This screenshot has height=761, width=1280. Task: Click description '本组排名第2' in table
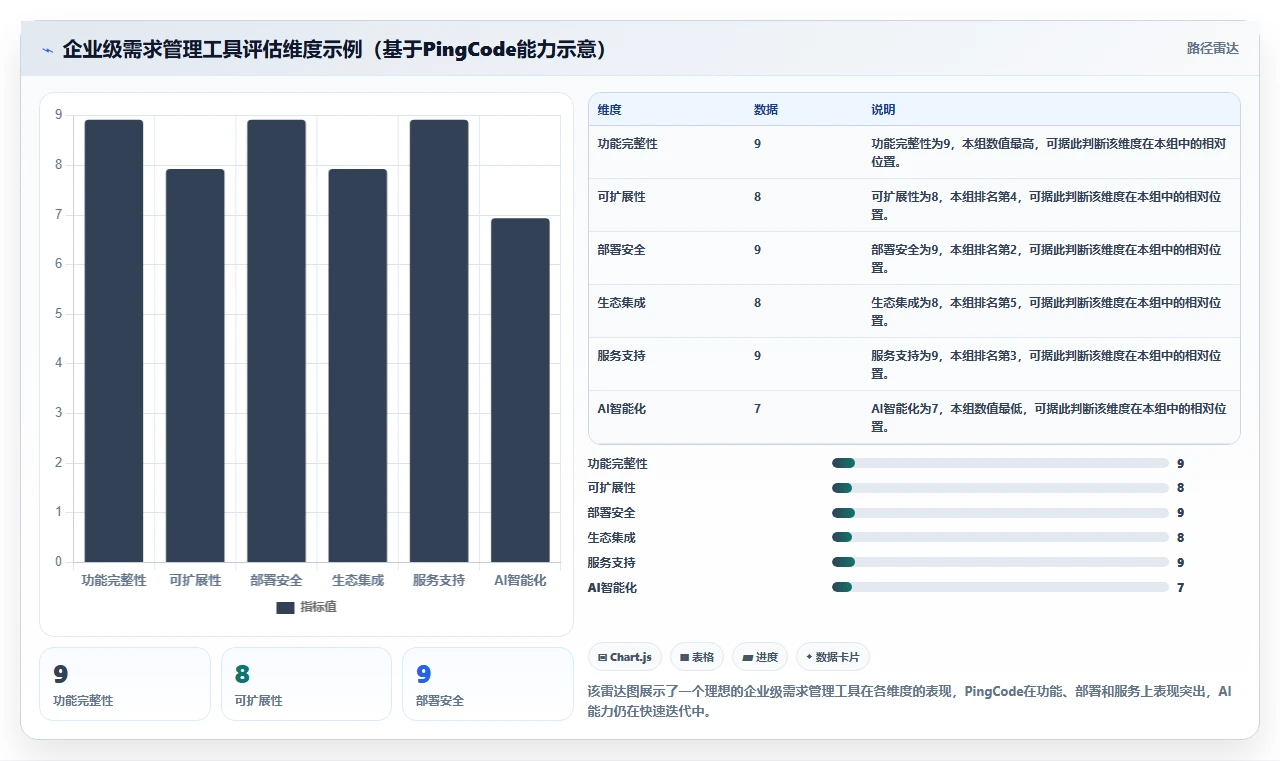point(985,250)
